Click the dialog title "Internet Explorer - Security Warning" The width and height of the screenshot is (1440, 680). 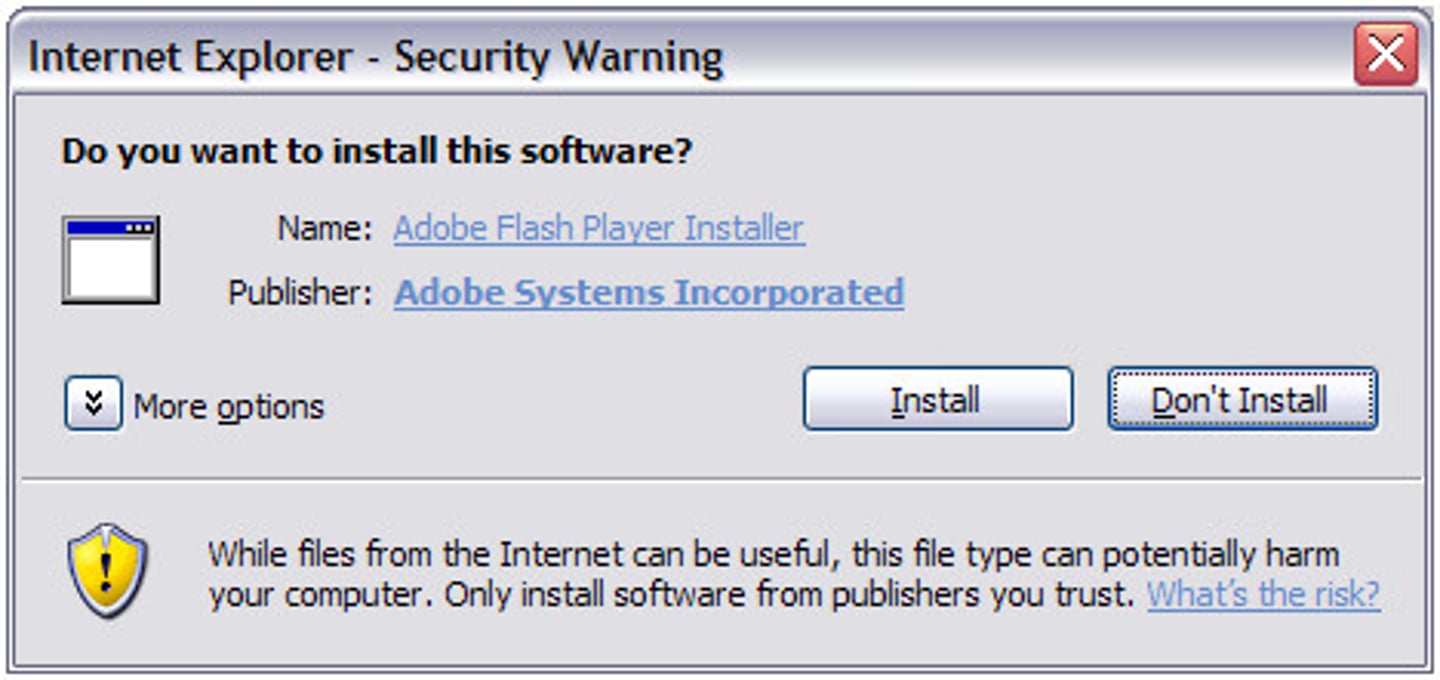375,57
